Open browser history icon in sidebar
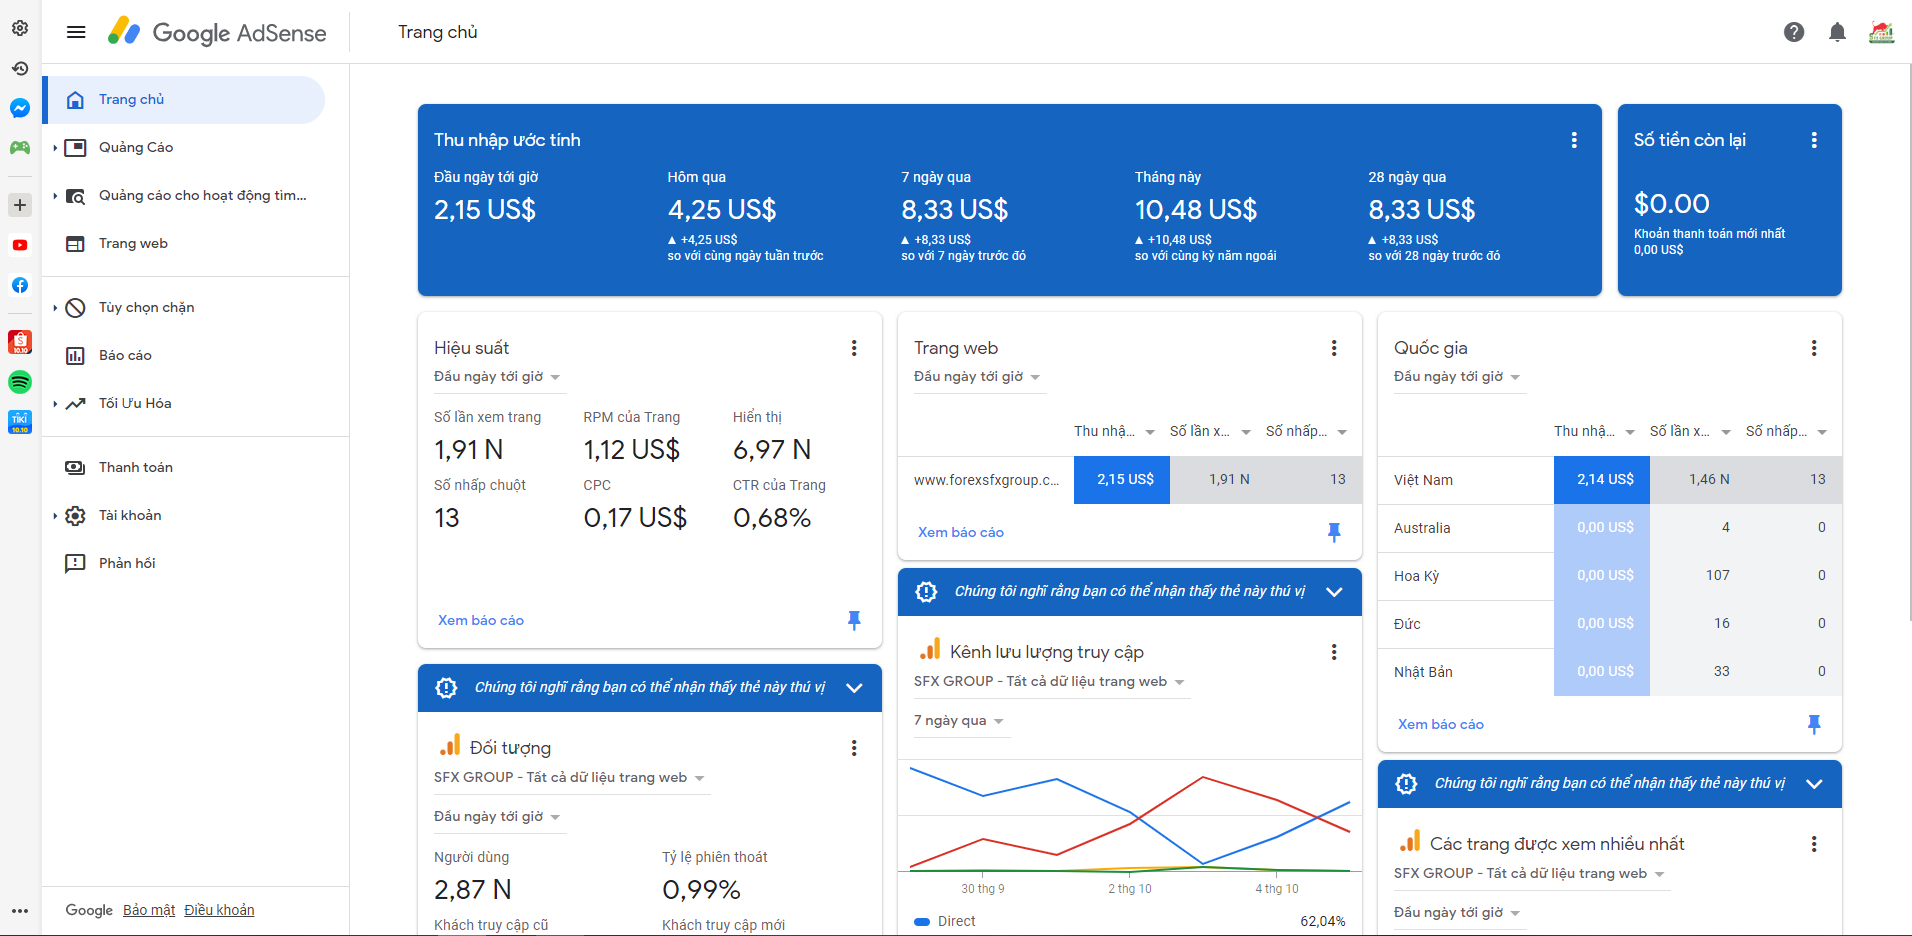 pos(20,68)
